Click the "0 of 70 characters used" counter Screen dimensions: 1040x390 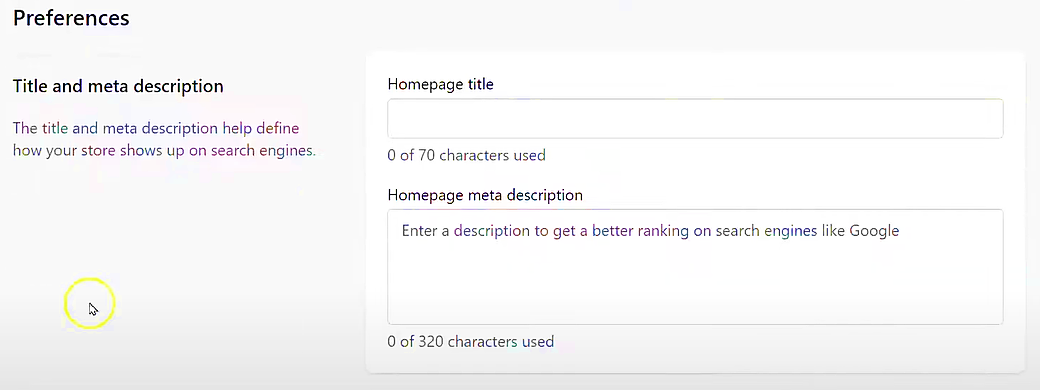[466, 155]
